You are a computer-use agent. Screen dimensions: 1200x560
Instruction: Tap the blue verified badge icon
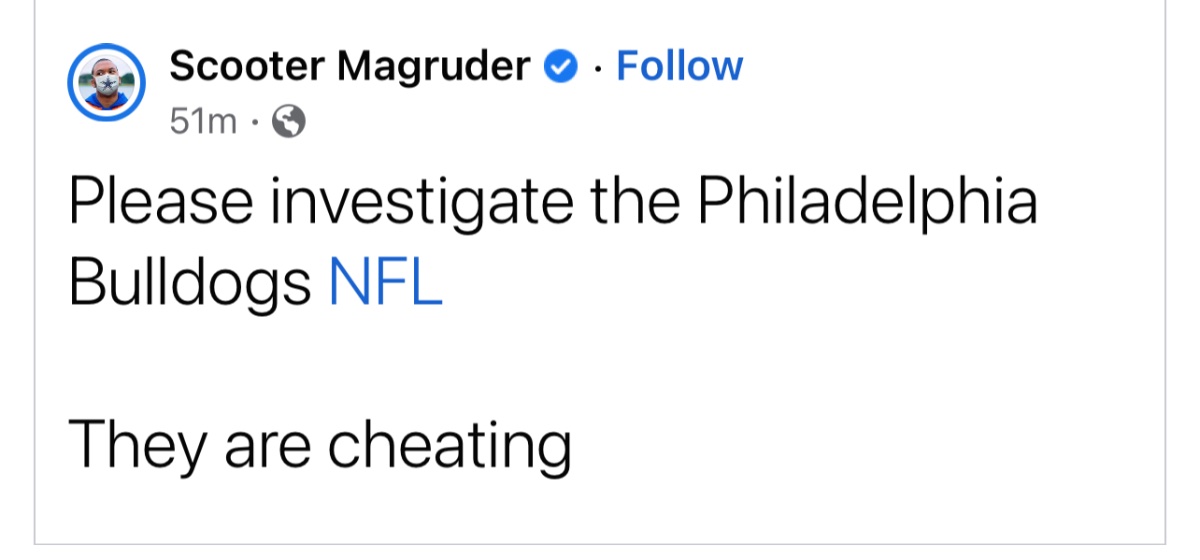pos(559,67)
